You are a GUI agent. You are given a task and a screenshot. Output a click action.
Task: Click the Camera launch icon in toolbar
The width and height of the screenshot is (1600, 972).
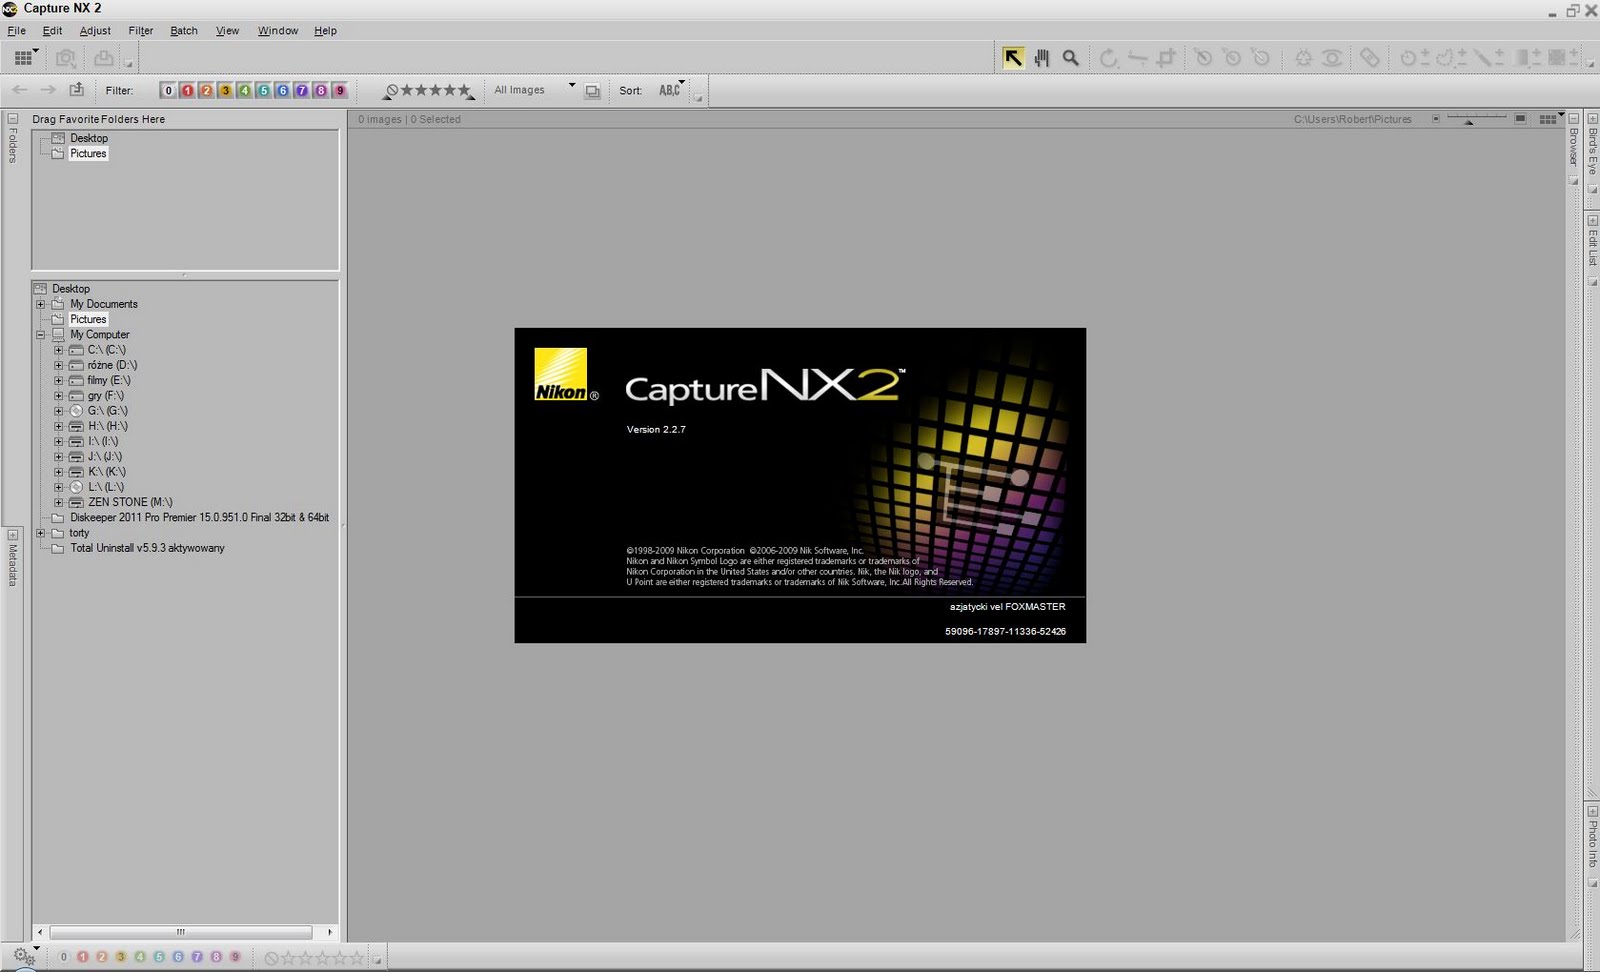tap(66, 58)
